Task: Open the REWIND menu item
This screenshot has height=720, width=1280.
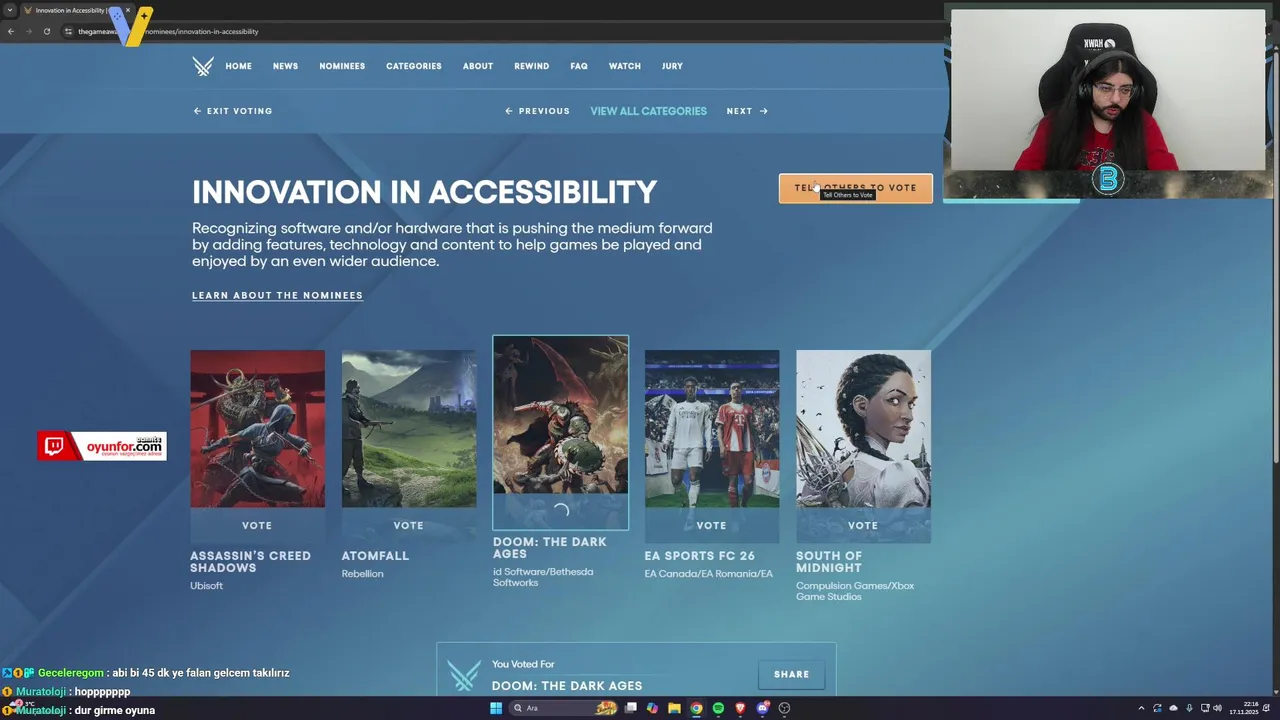Action: 531,66
